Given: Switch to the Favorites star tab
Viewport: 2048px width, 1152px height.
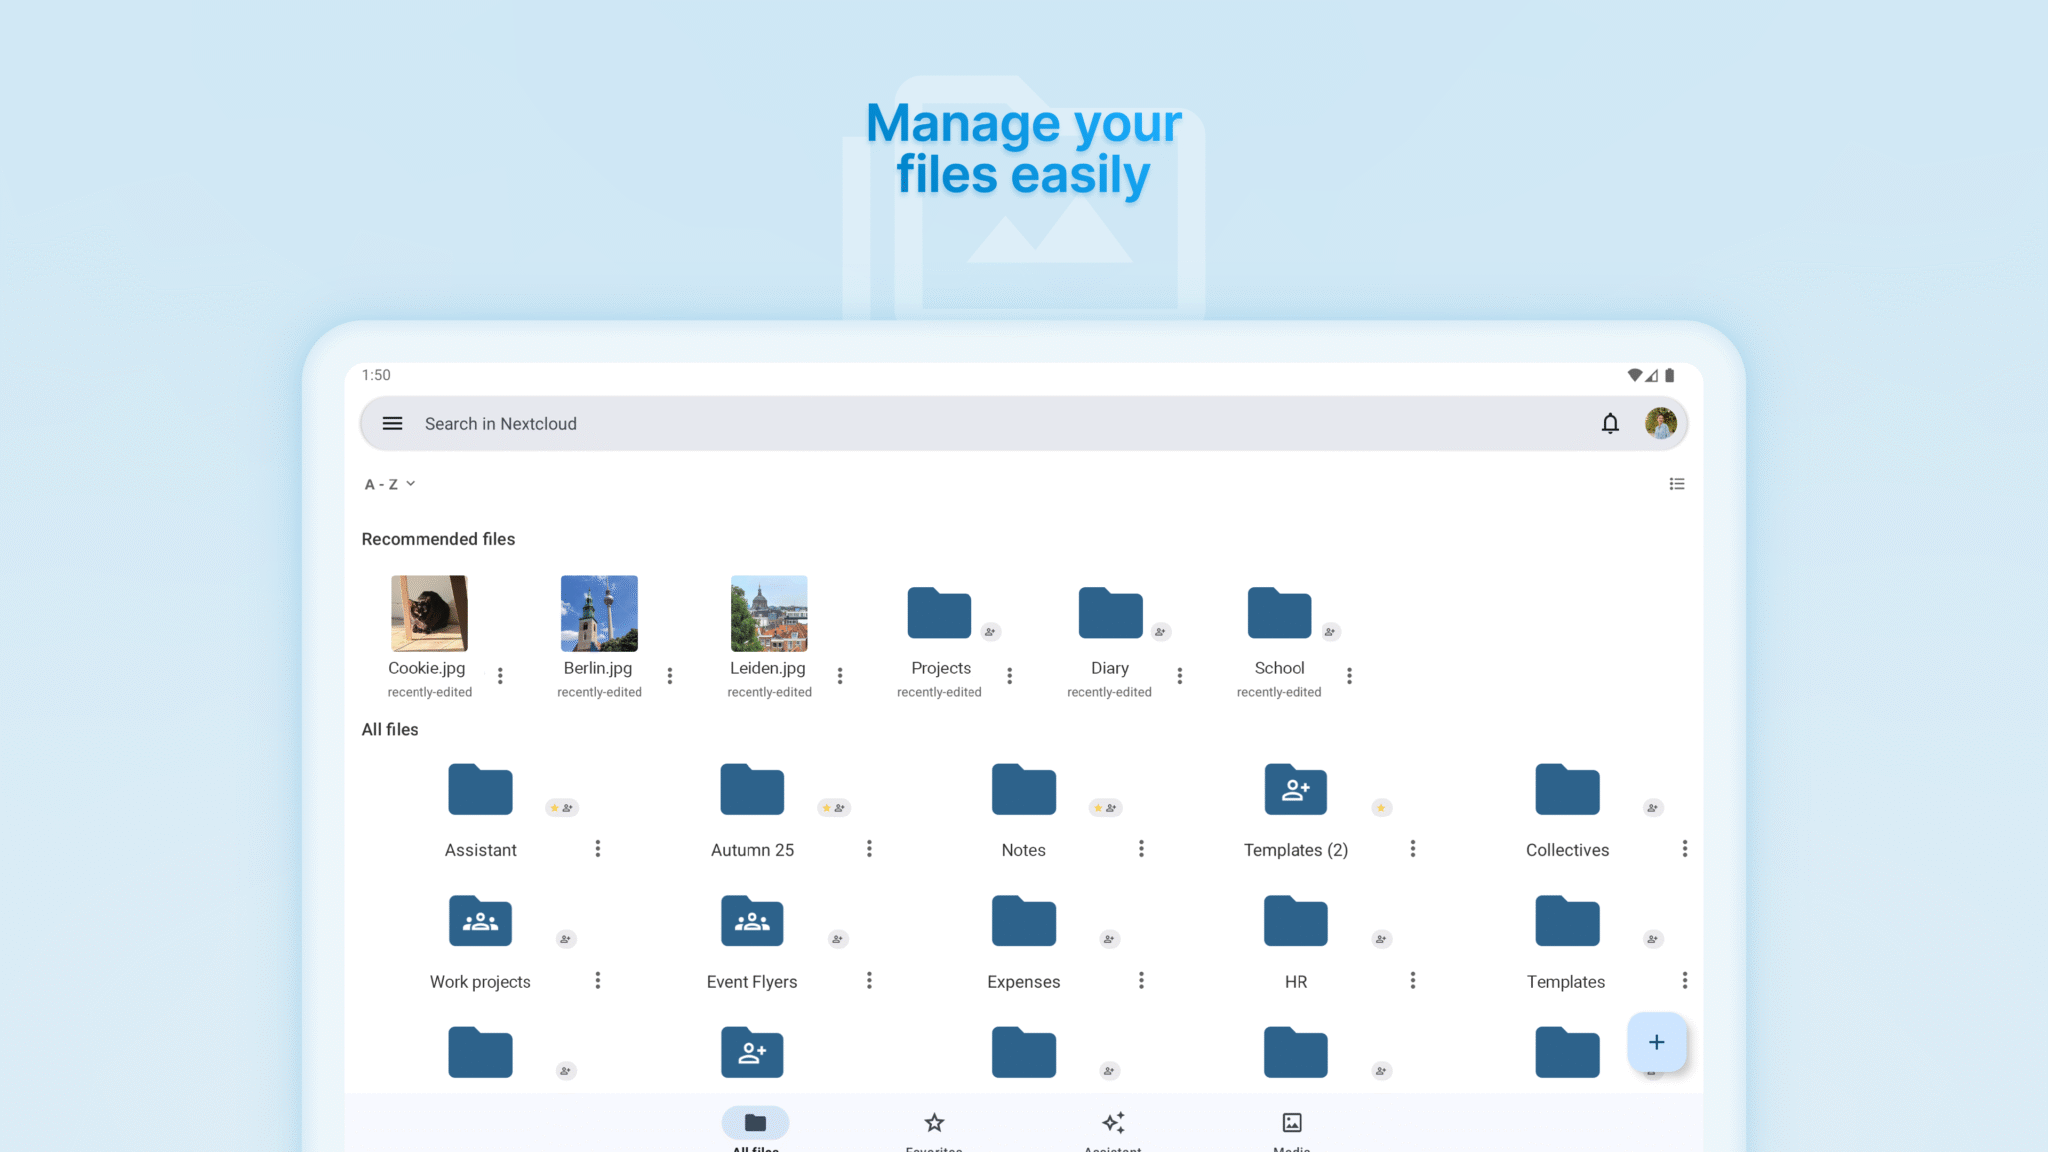Looking at the screenshot, I should click(934, 1129).
